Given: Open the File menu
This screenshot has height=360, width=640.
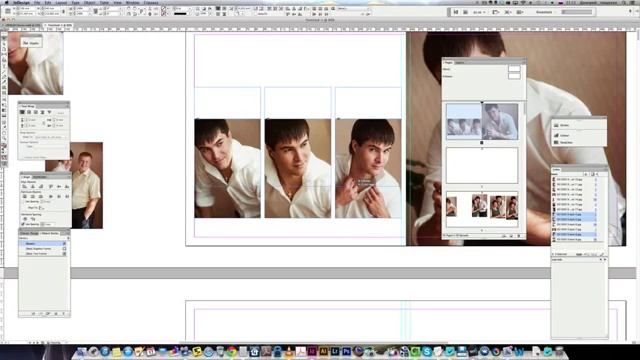Looking at the screenshot, I should (x=37, y=2).
